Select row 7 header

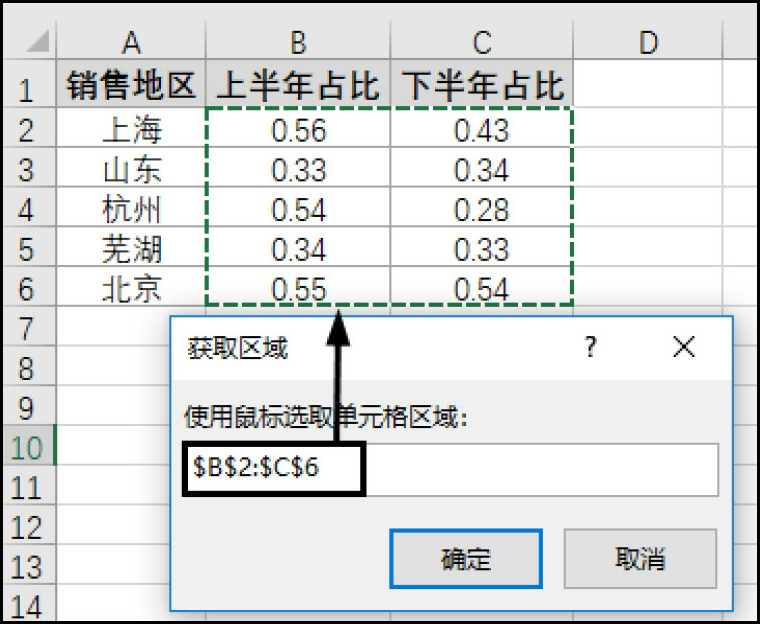click(29, 326)
